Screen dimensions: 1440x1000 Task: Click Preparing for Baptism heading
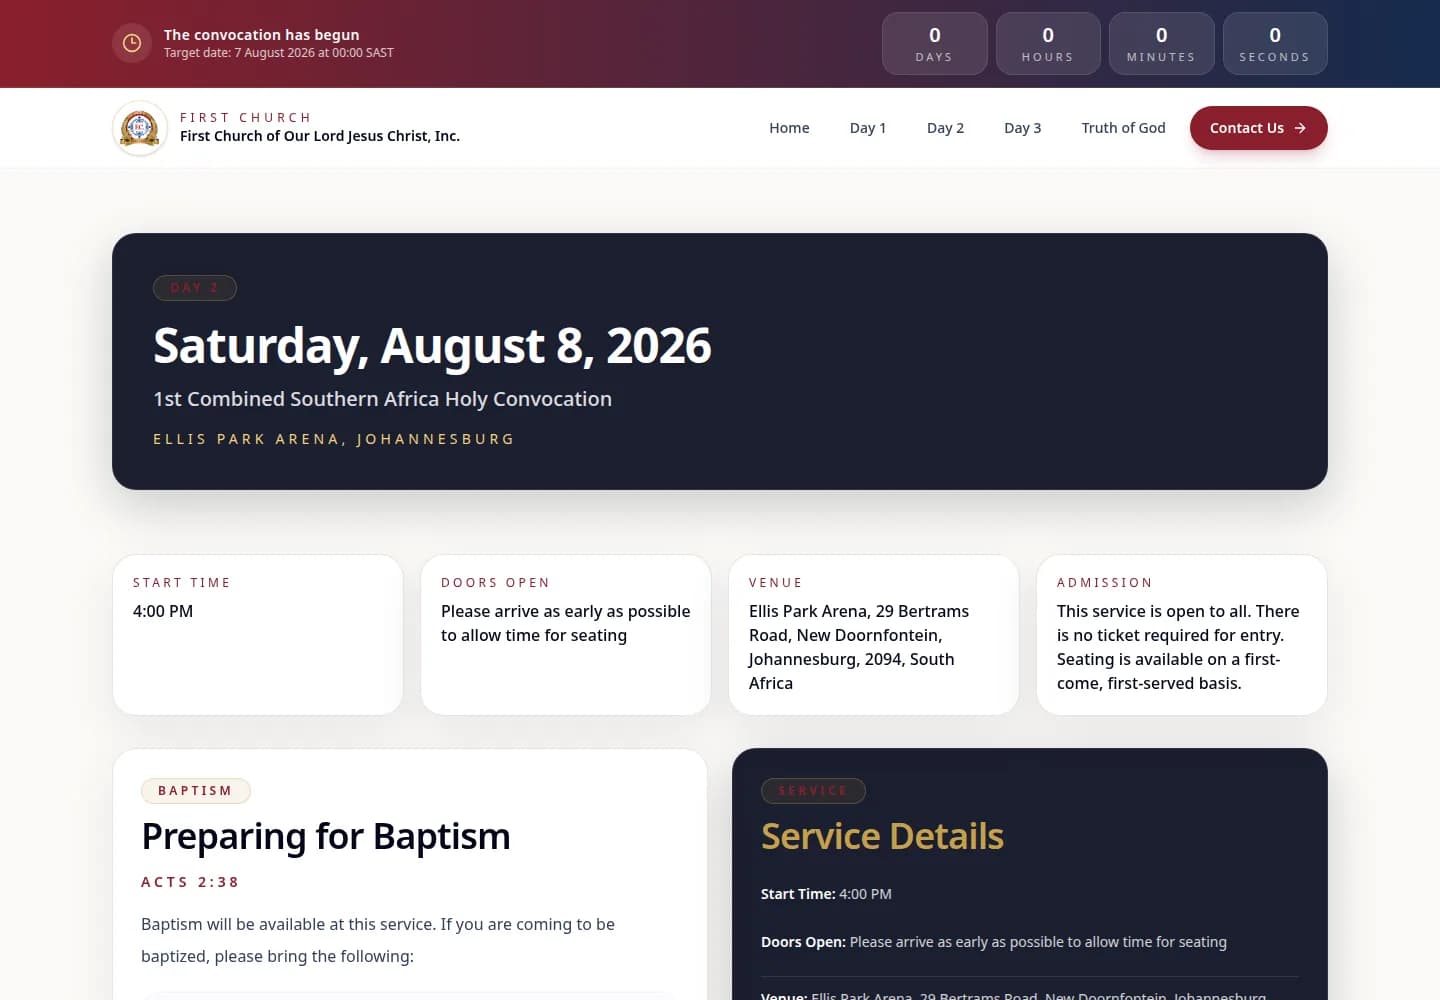pos(326,836)
